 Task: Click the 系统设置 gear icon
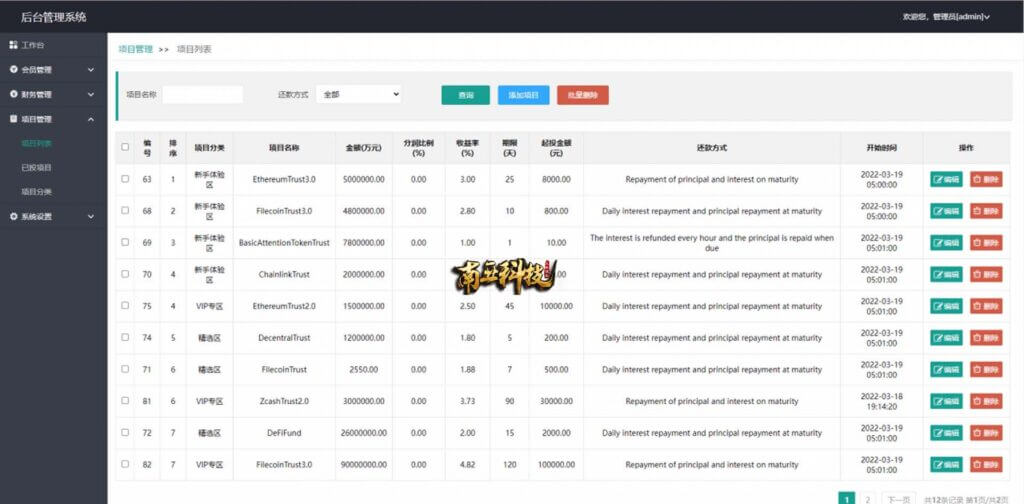tap(13, 216)
